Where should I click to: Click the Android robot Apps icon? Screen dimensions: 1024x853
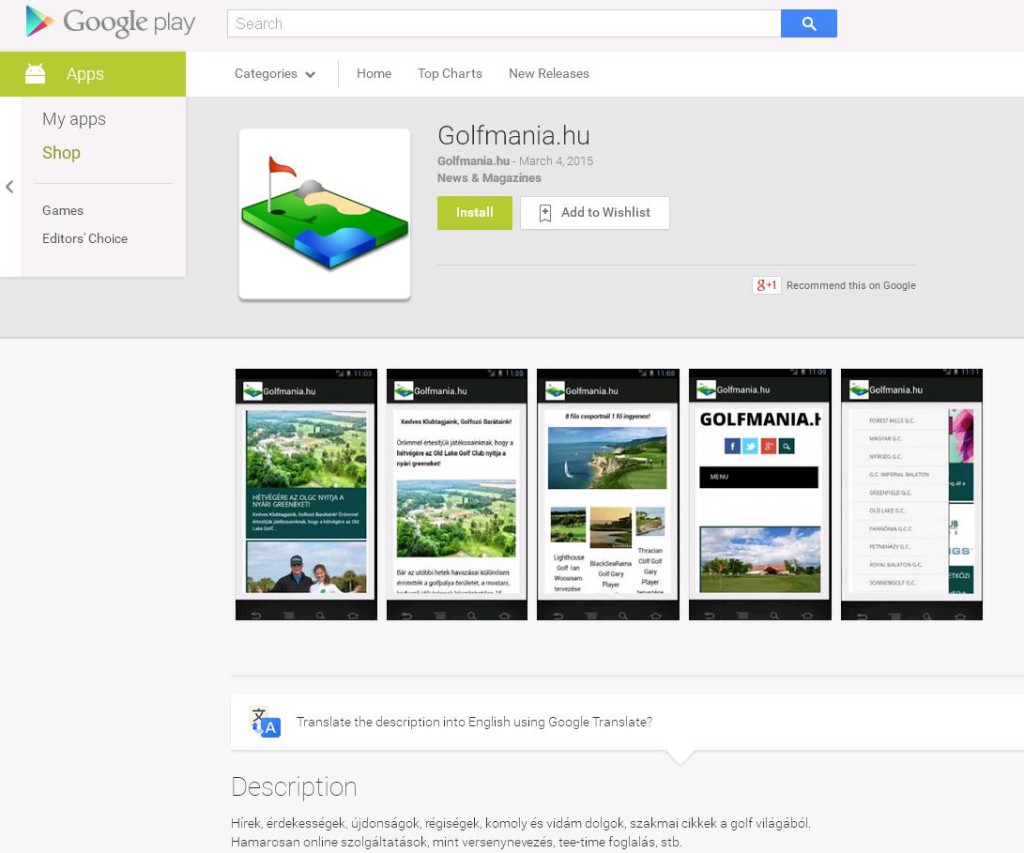tap(35, 74)
